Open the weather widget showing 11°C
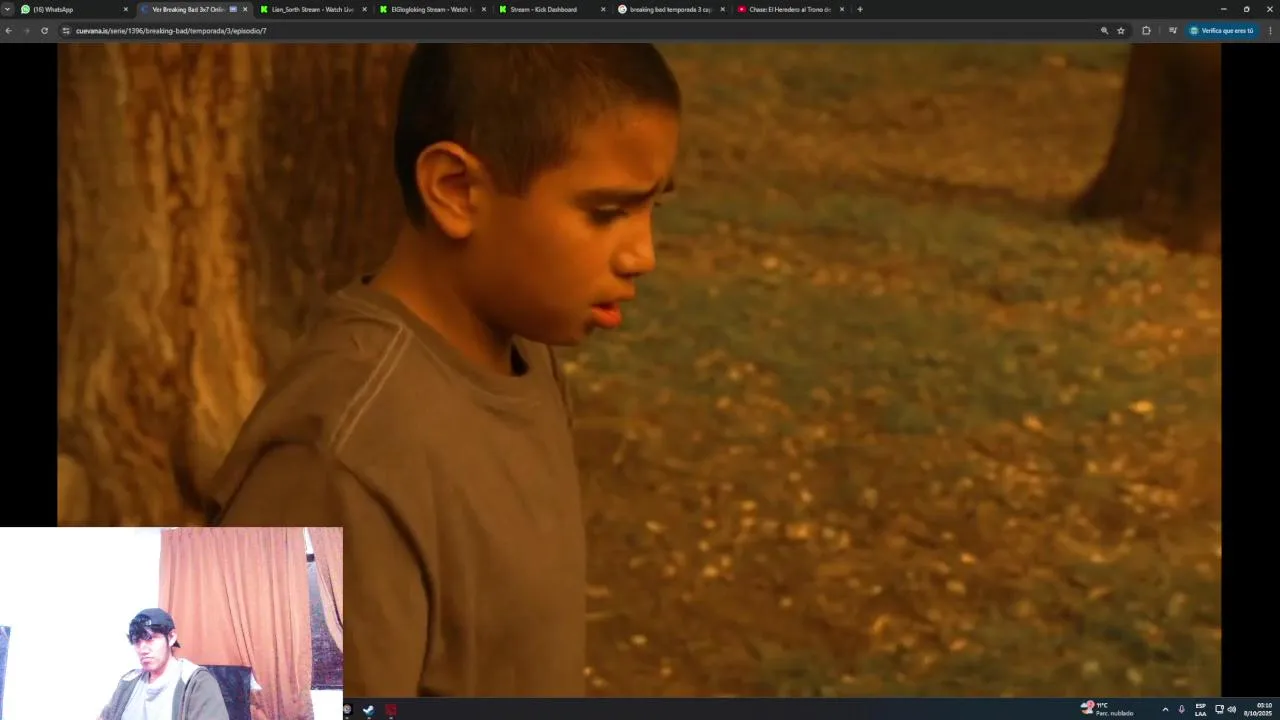This screenshot has width=1280, height=720. 1108,709
